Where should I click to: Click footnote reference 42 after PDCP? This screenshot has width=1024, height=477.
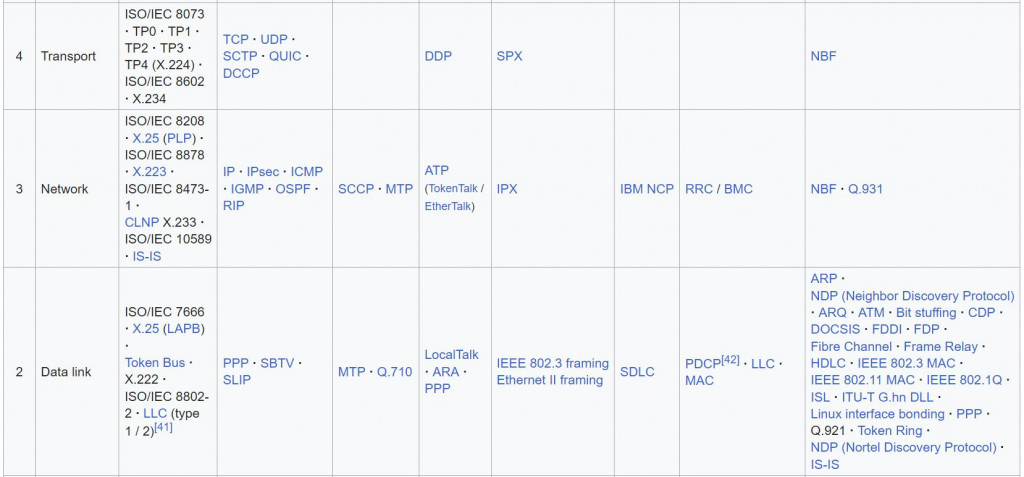click(x=730, y=359)
